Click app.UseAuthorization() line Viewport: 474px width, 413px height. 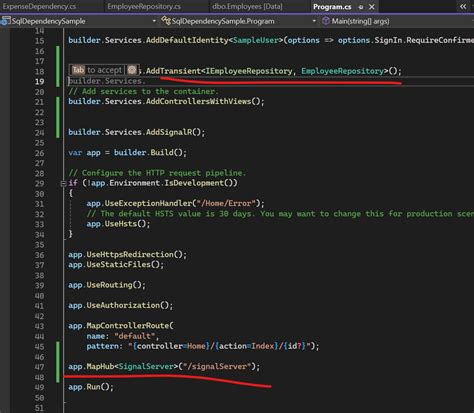click(120, 305)
